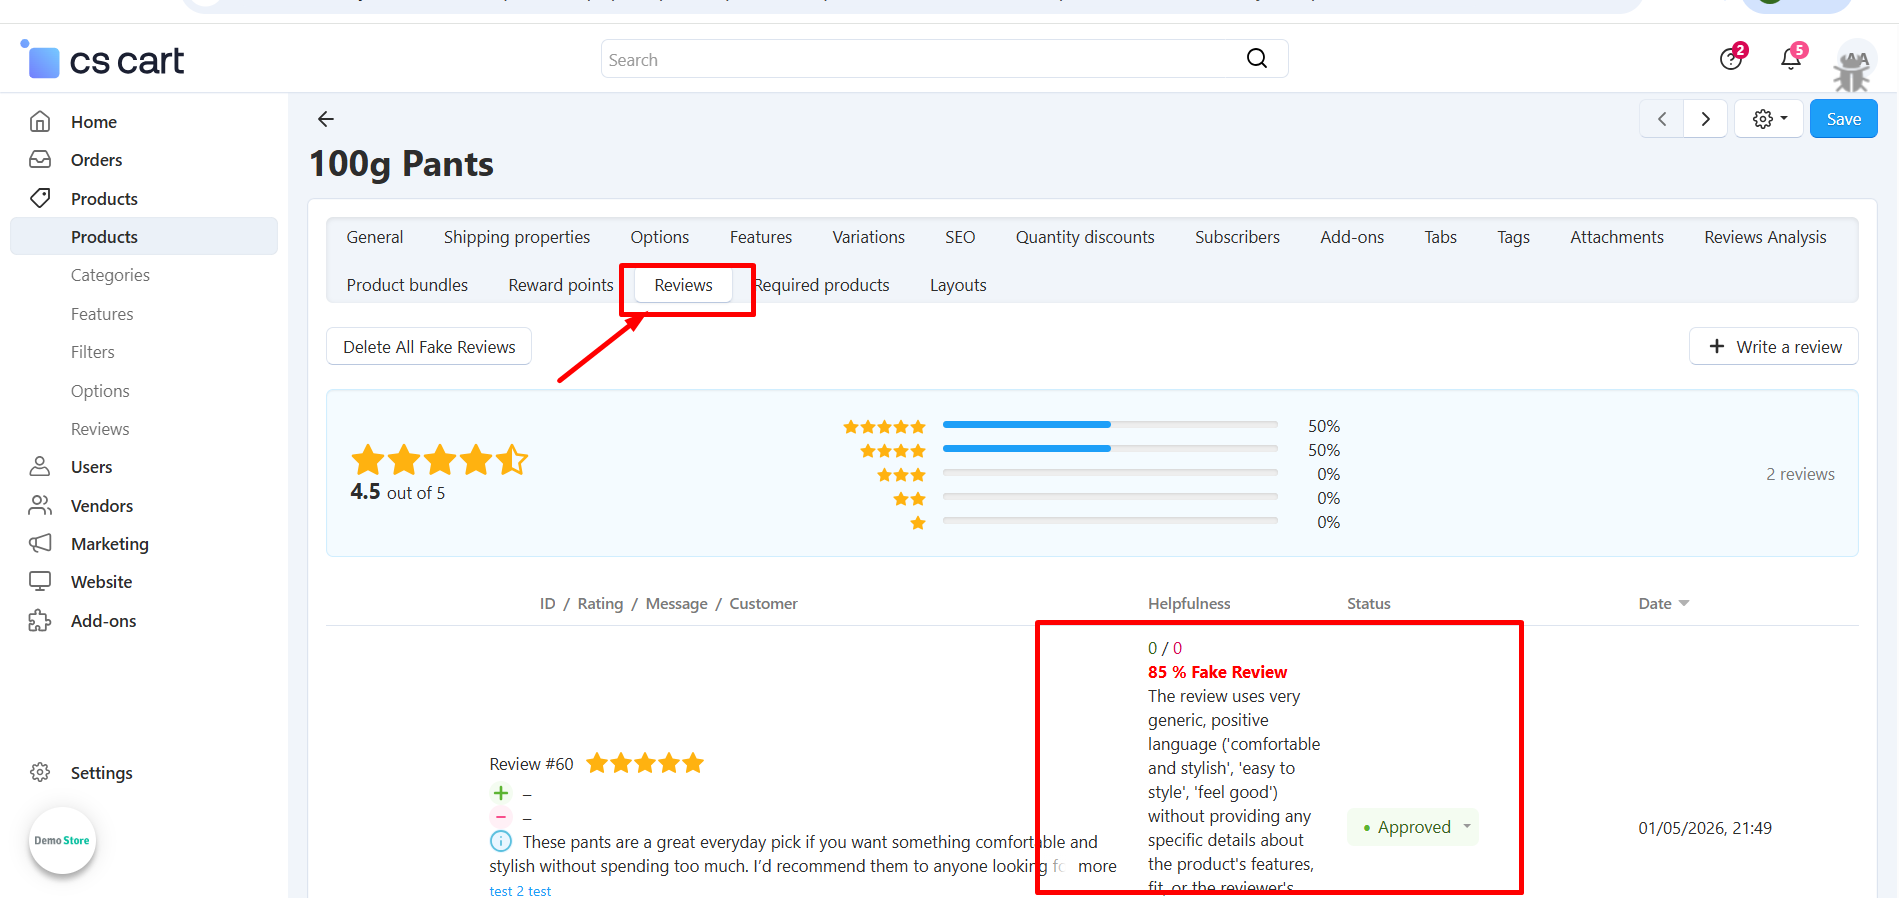Click the Write a review button
This screenshot has width=1899, height=898.
pyautogui.click(x=1774, y=347)
